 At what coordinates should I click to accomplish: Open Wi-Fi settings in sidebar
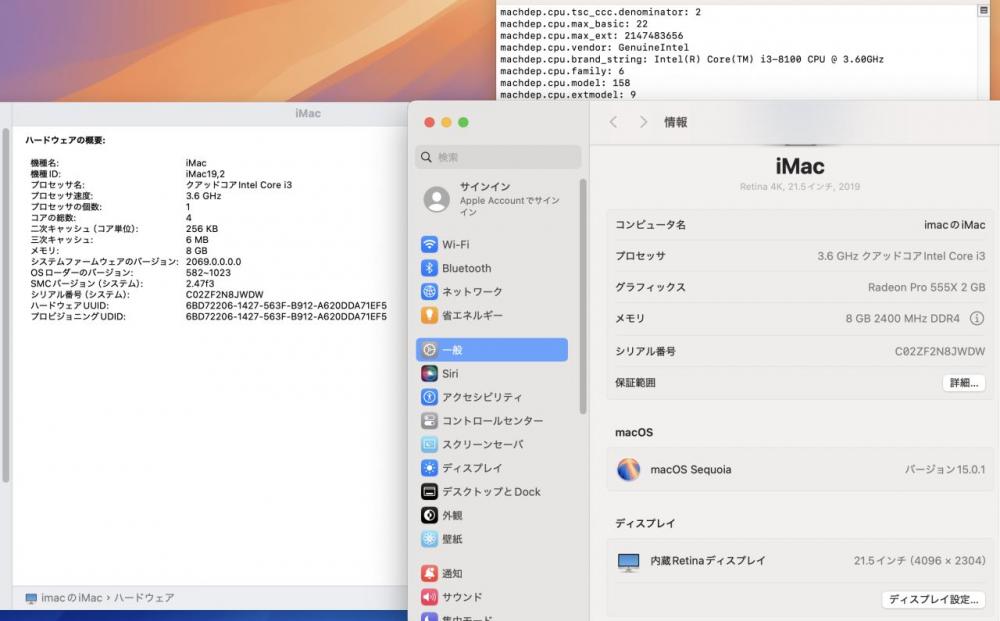pos(455,245)
